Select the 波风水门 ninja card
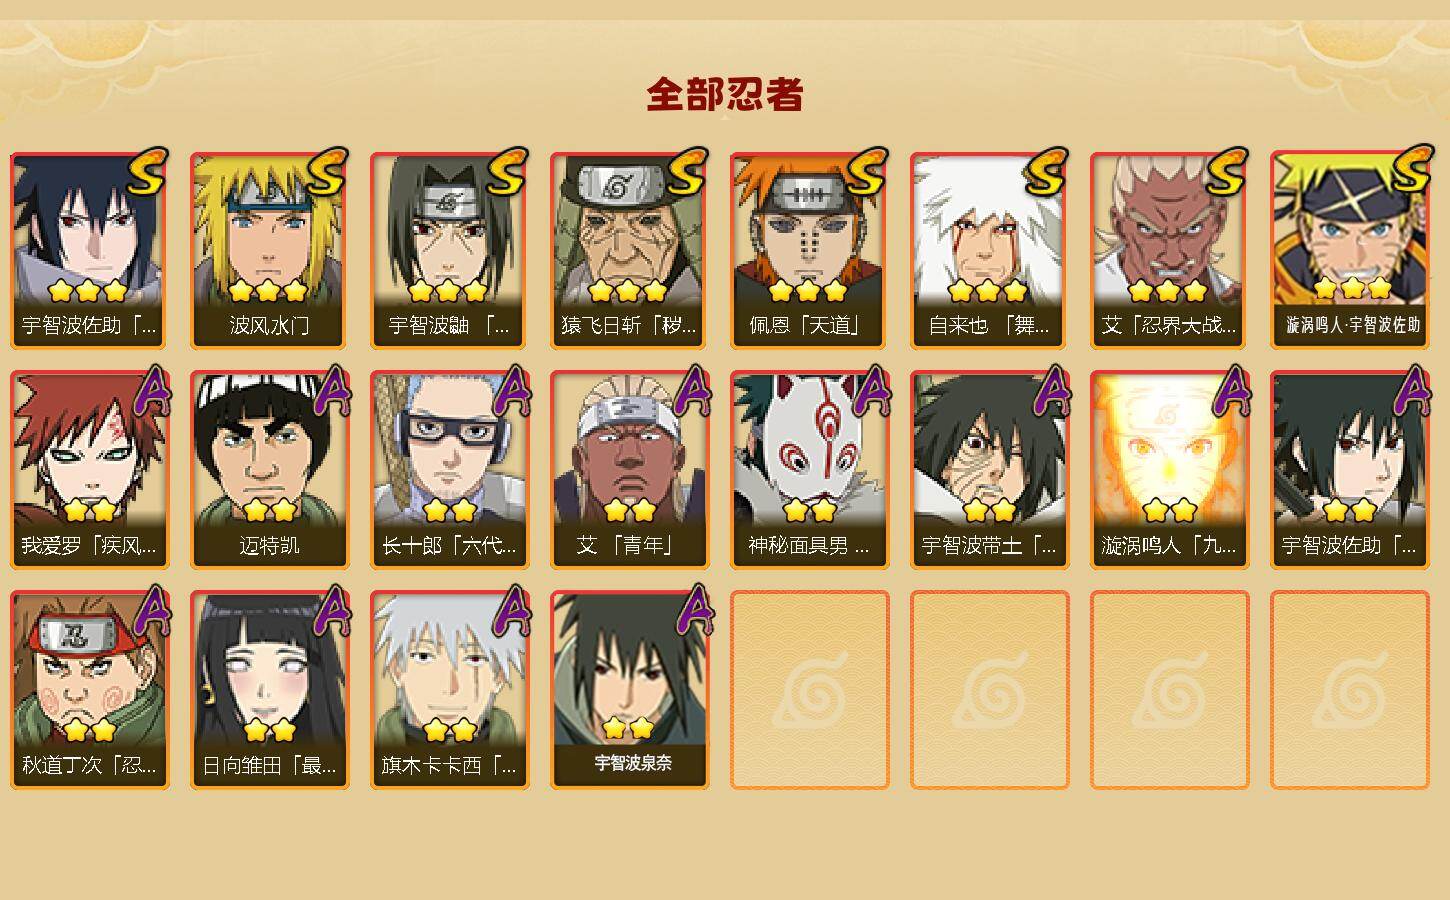1450x900 pixels. click(x=269, y=250)
